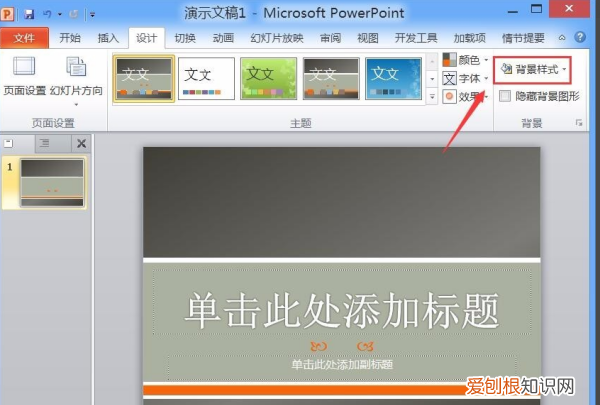
Task: Go to the 审阅 tab
Action: 331,38
